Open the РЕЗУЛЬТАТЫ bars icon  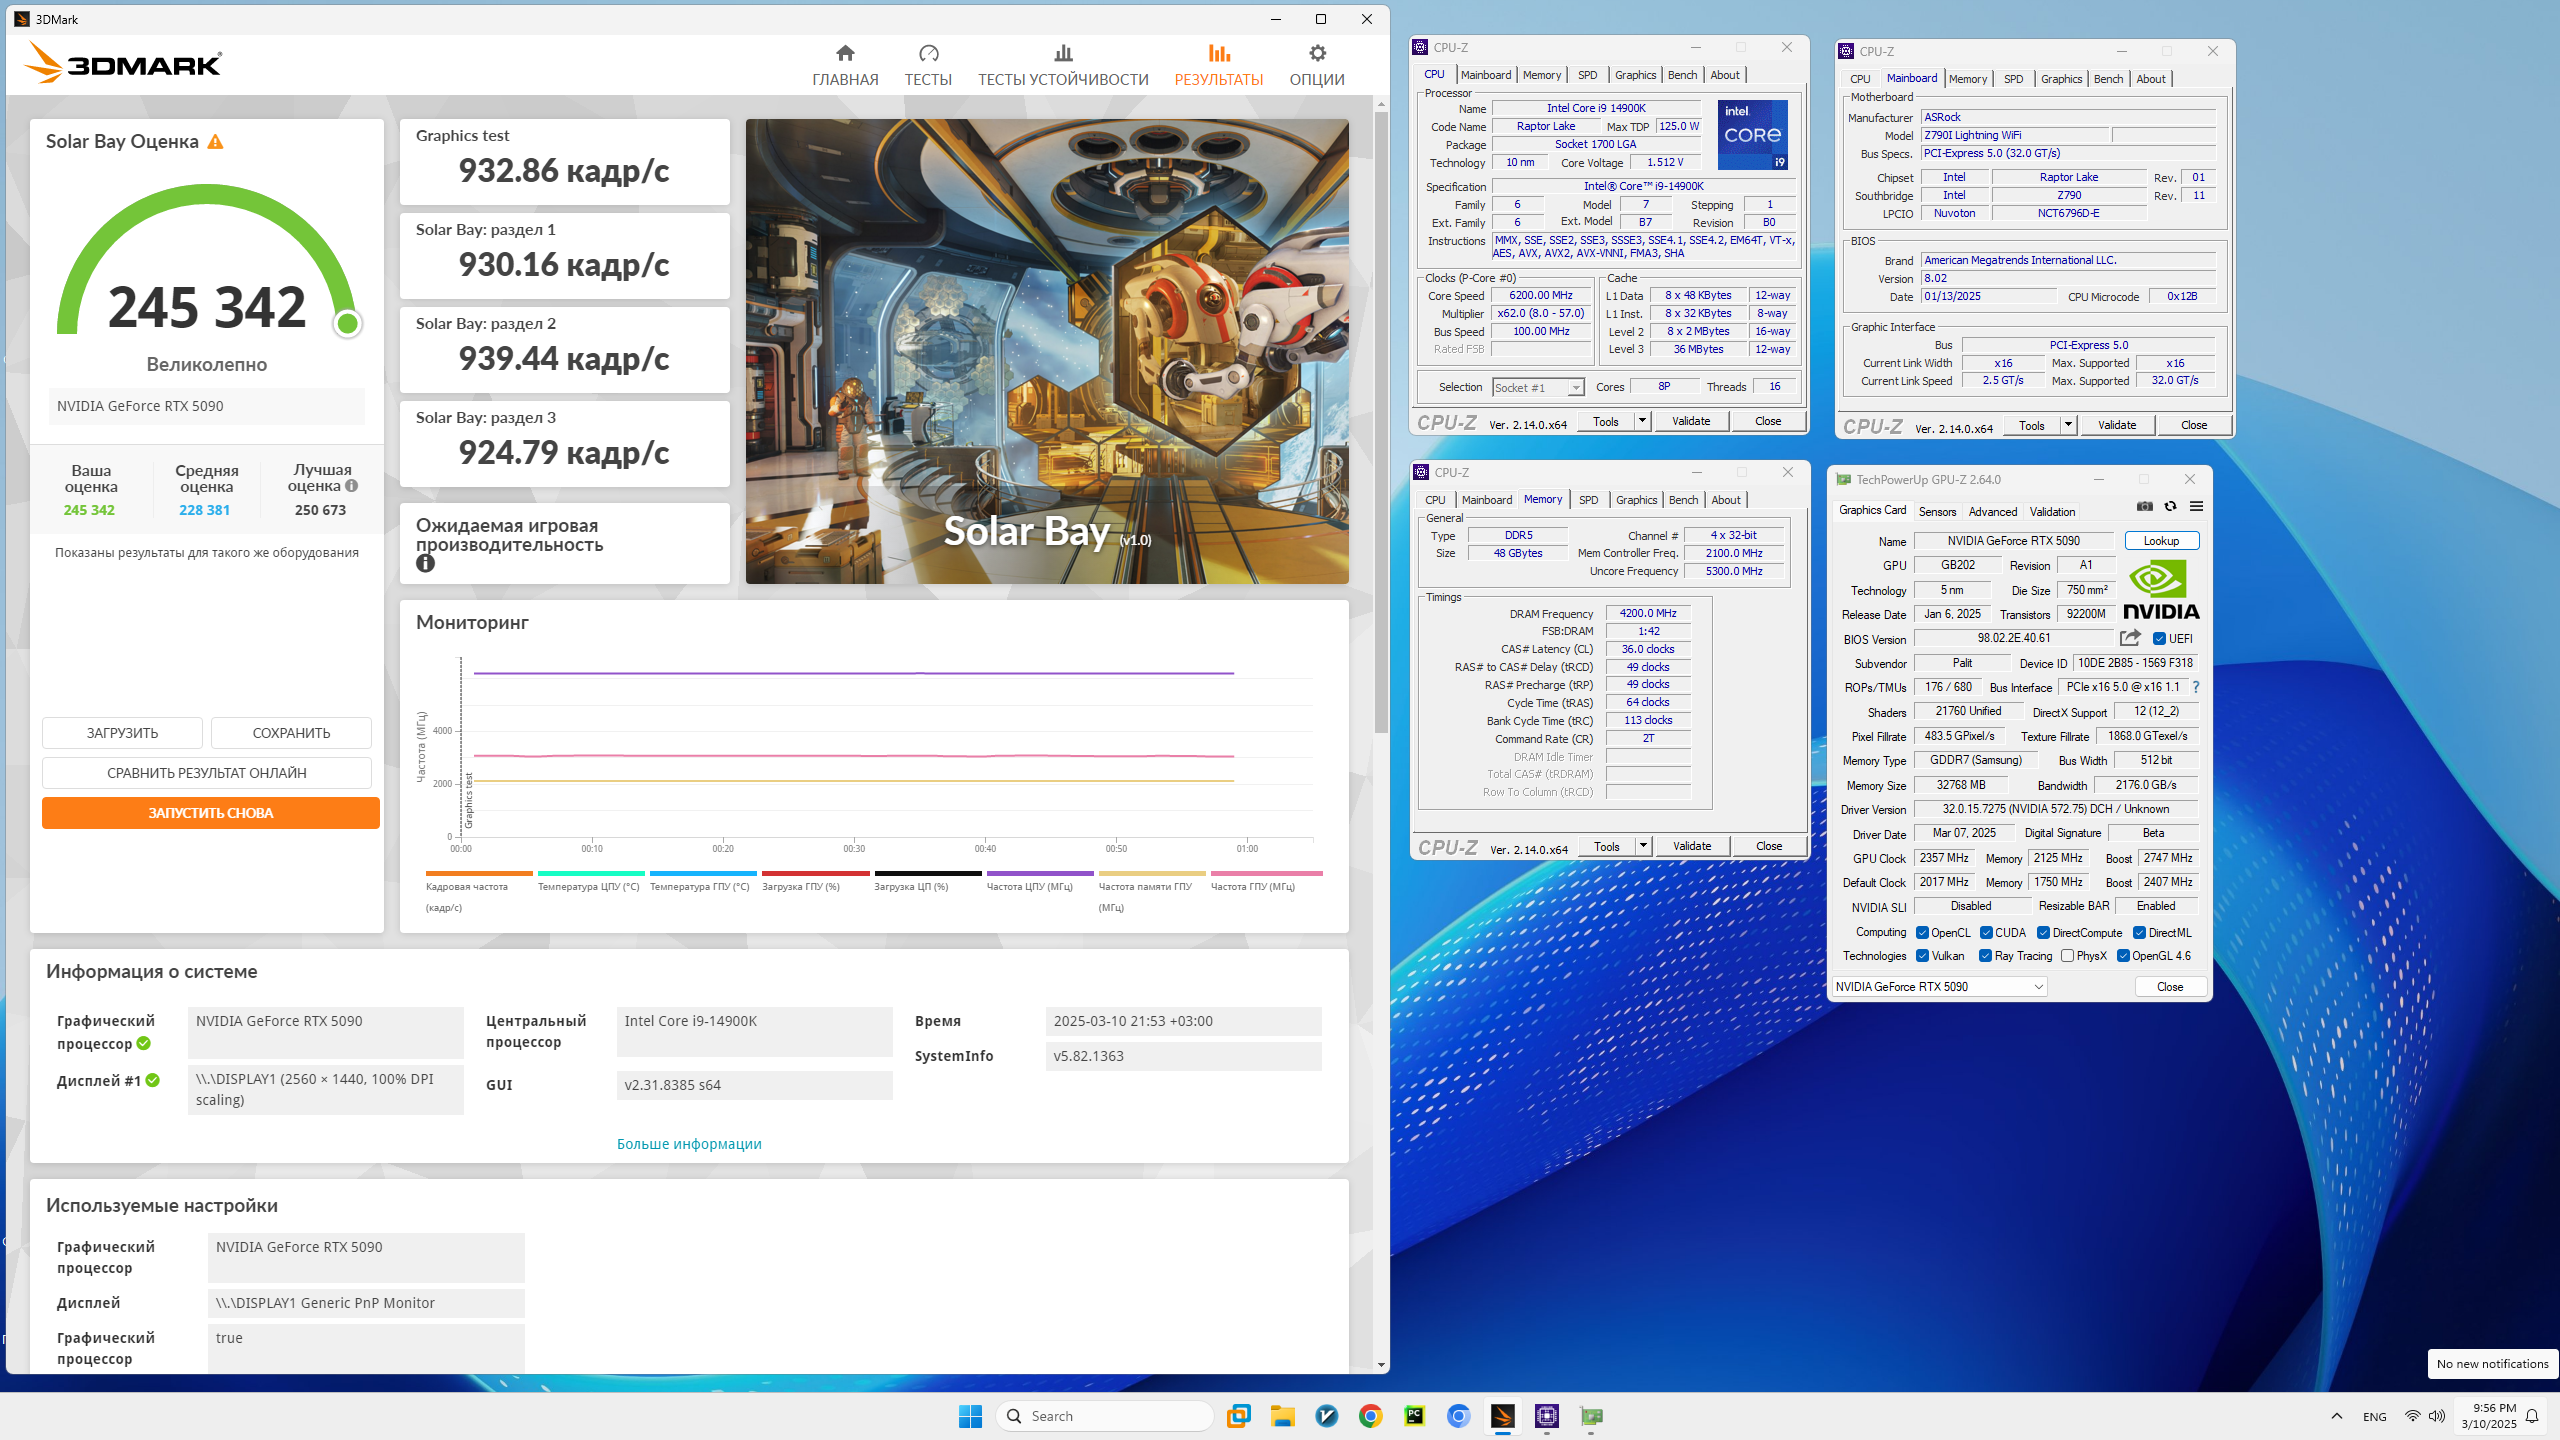click(1219, 53)
